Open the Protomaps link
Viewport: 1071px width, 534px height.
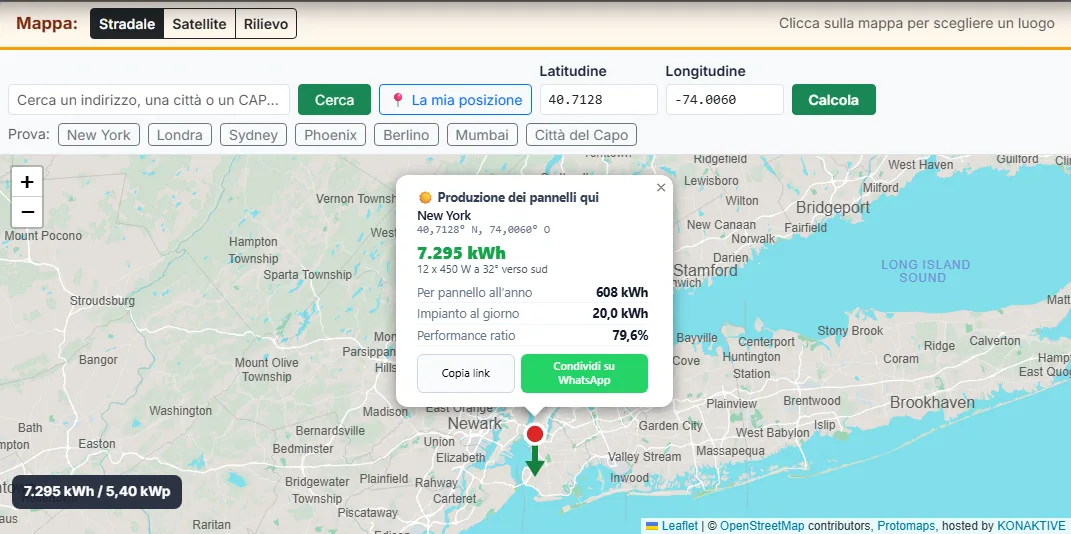906,526
